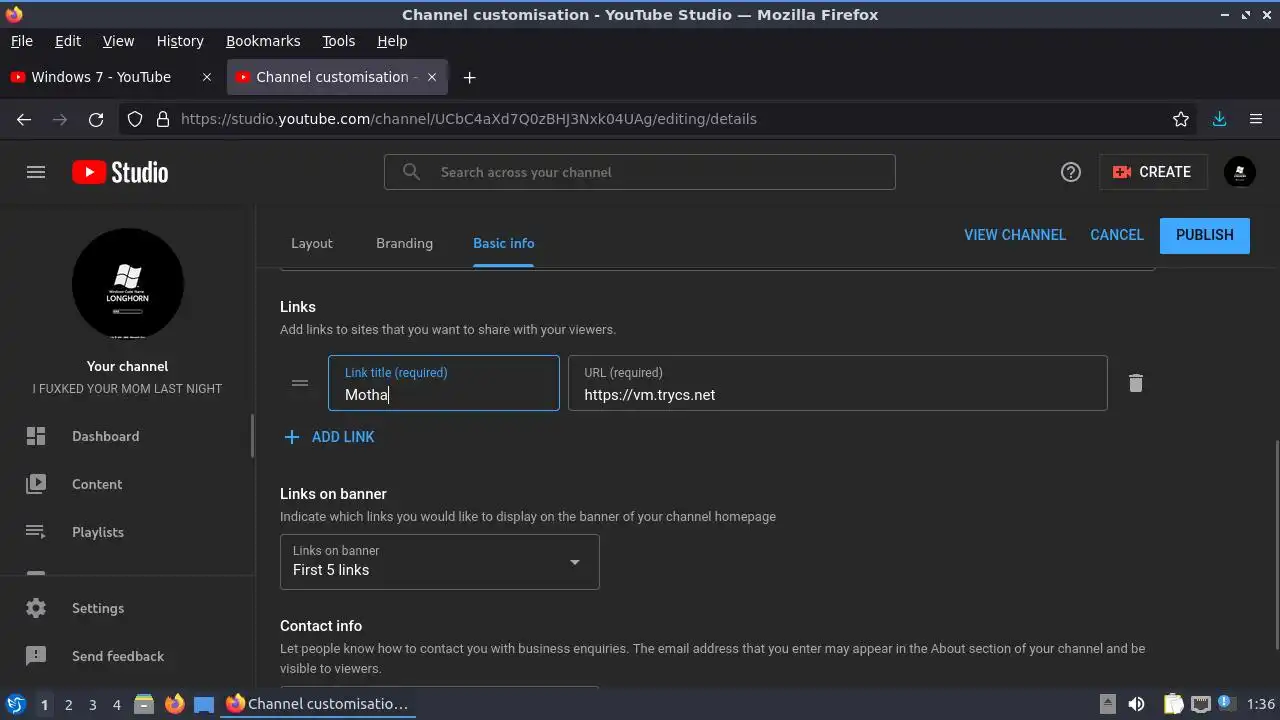Image resolution: width=1280 pixels, height=720 pixels.
Task: Switch to workspace 2
Action: coord(68,705)
